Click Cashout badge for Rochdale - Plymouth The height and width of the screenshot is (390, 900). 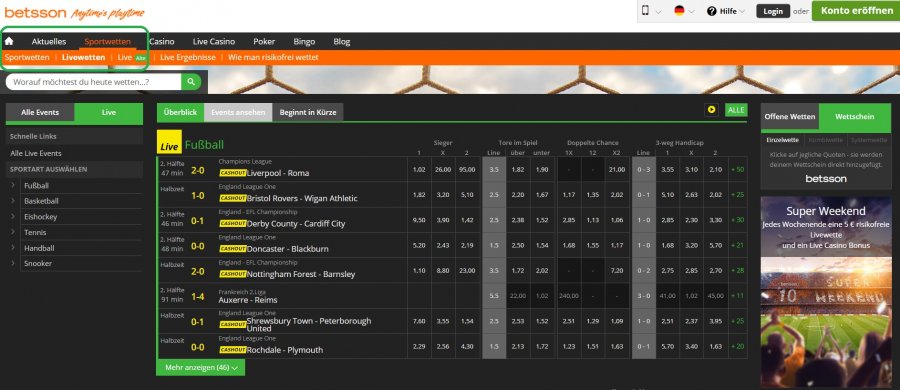click(x=233, y=350)
